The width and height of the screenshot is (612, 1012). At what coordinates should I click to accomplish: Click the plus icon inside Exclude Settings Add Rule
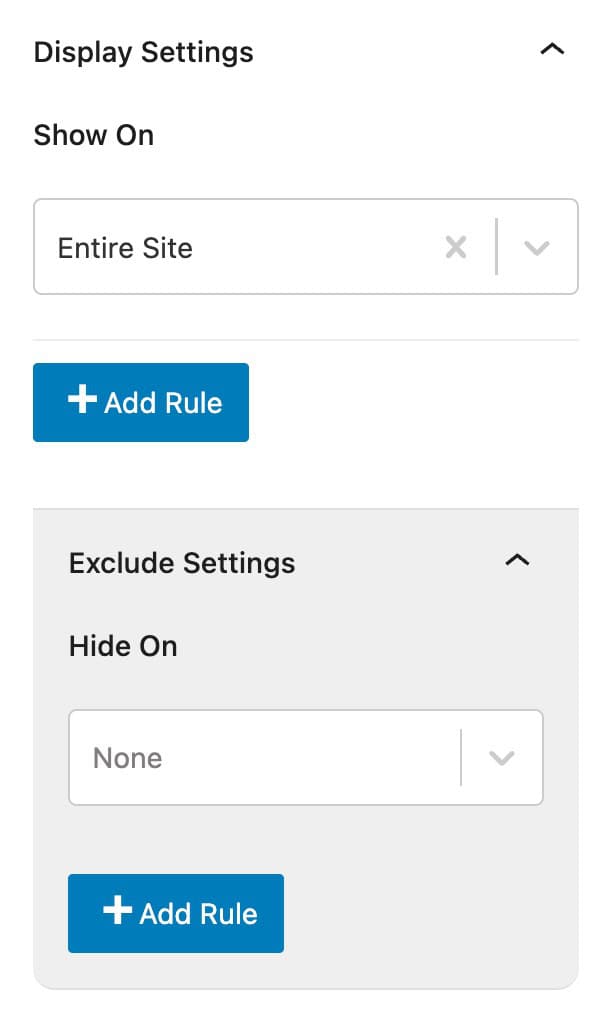tap(117, 912)
